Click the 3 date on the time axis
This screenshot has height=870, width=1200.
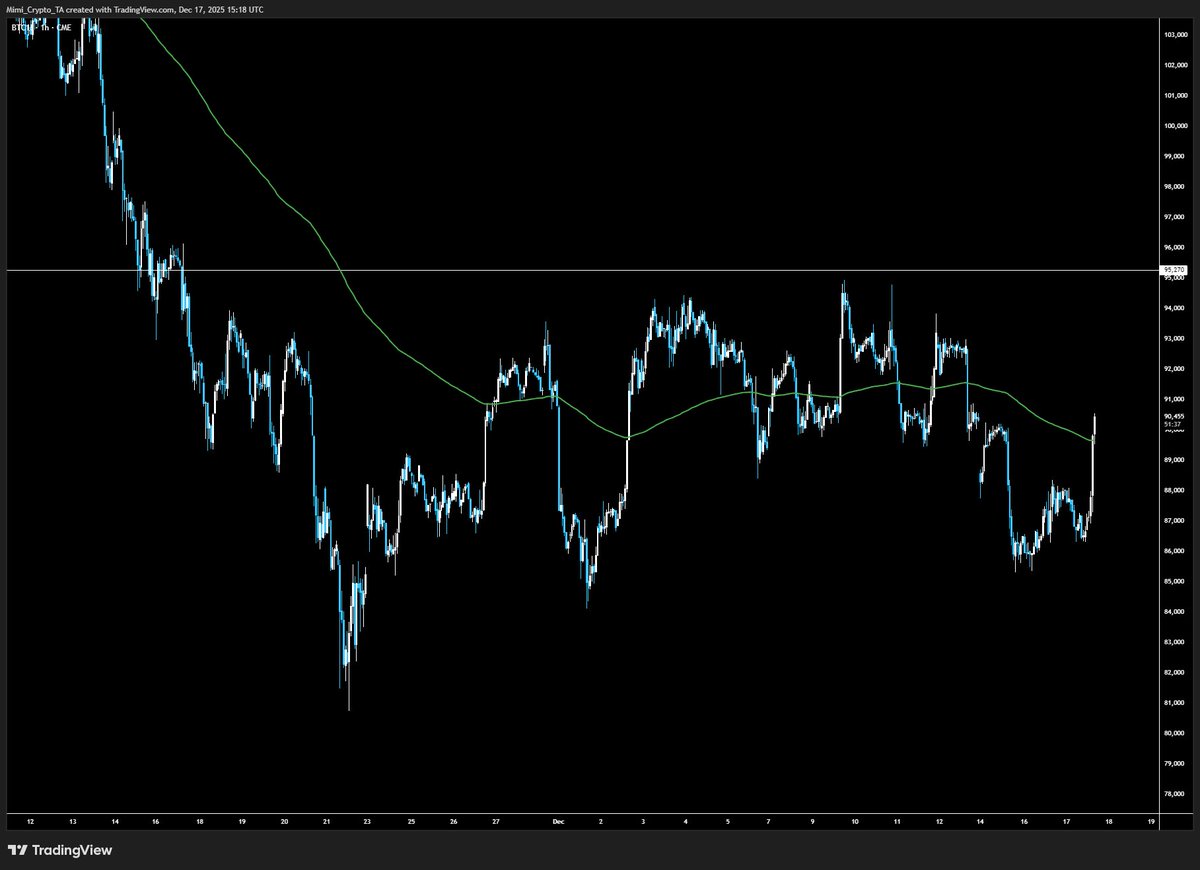pos(643,821)
